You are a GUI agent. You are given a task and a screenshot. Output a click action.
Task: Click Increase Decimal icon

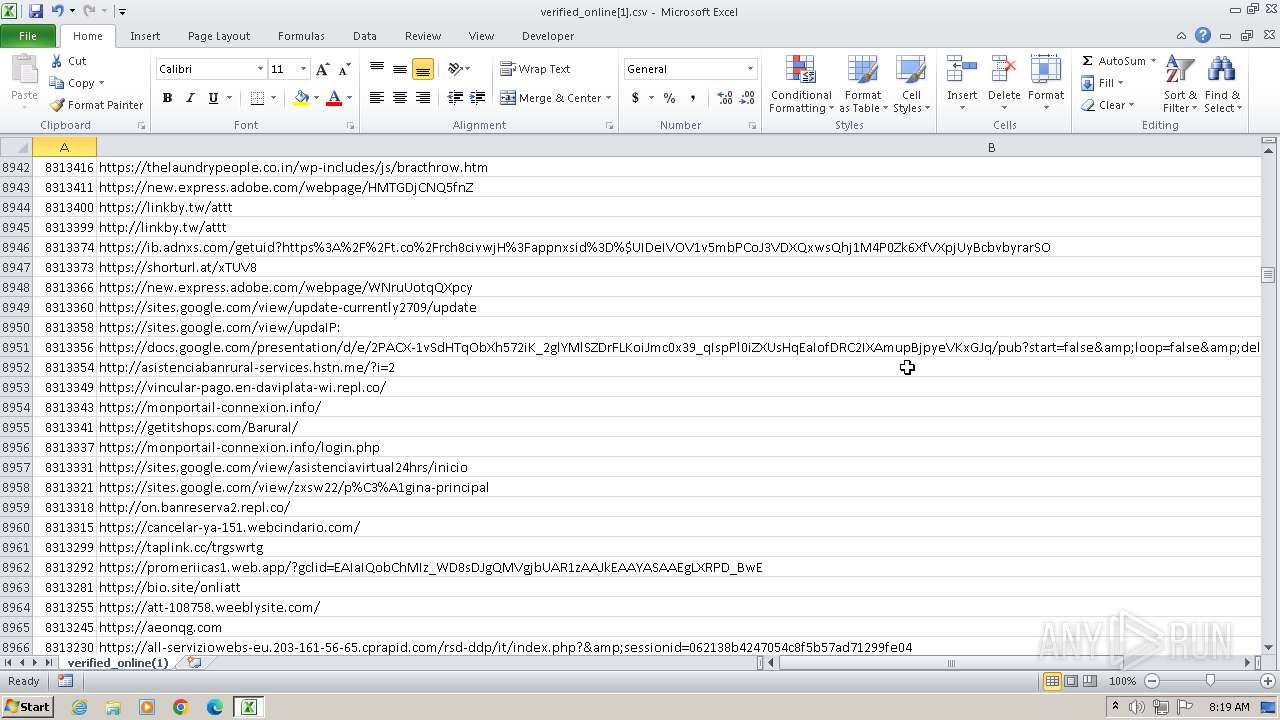click(x=725, y=98)
